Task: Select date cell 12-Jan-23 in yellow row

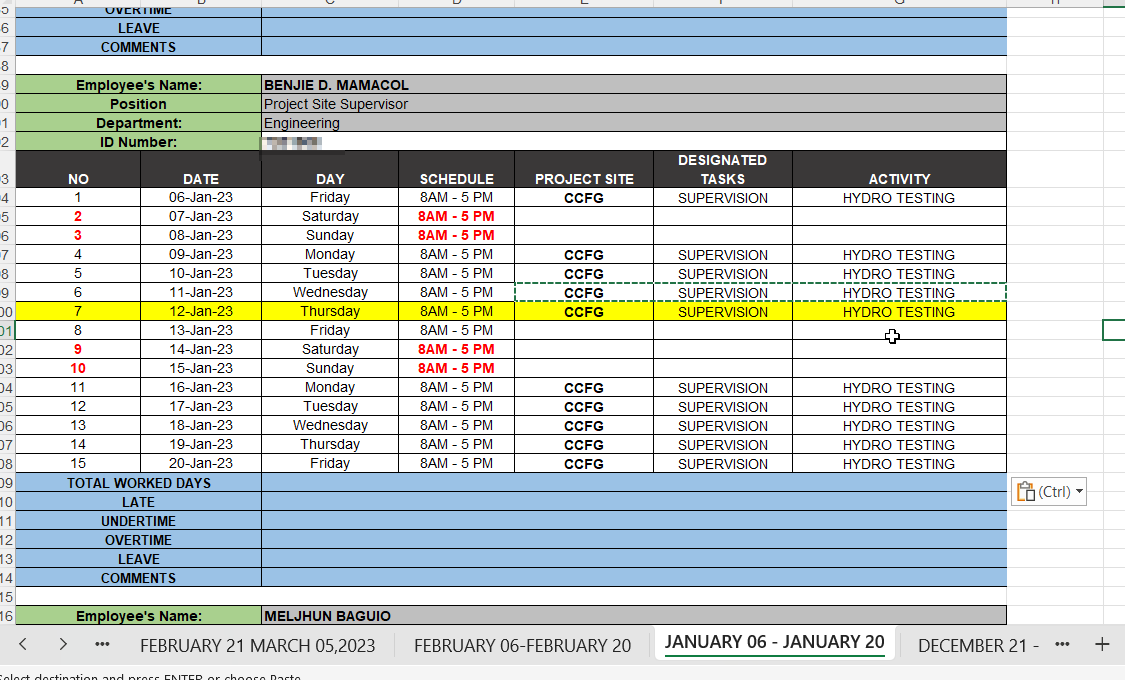Action: point(201,311)
